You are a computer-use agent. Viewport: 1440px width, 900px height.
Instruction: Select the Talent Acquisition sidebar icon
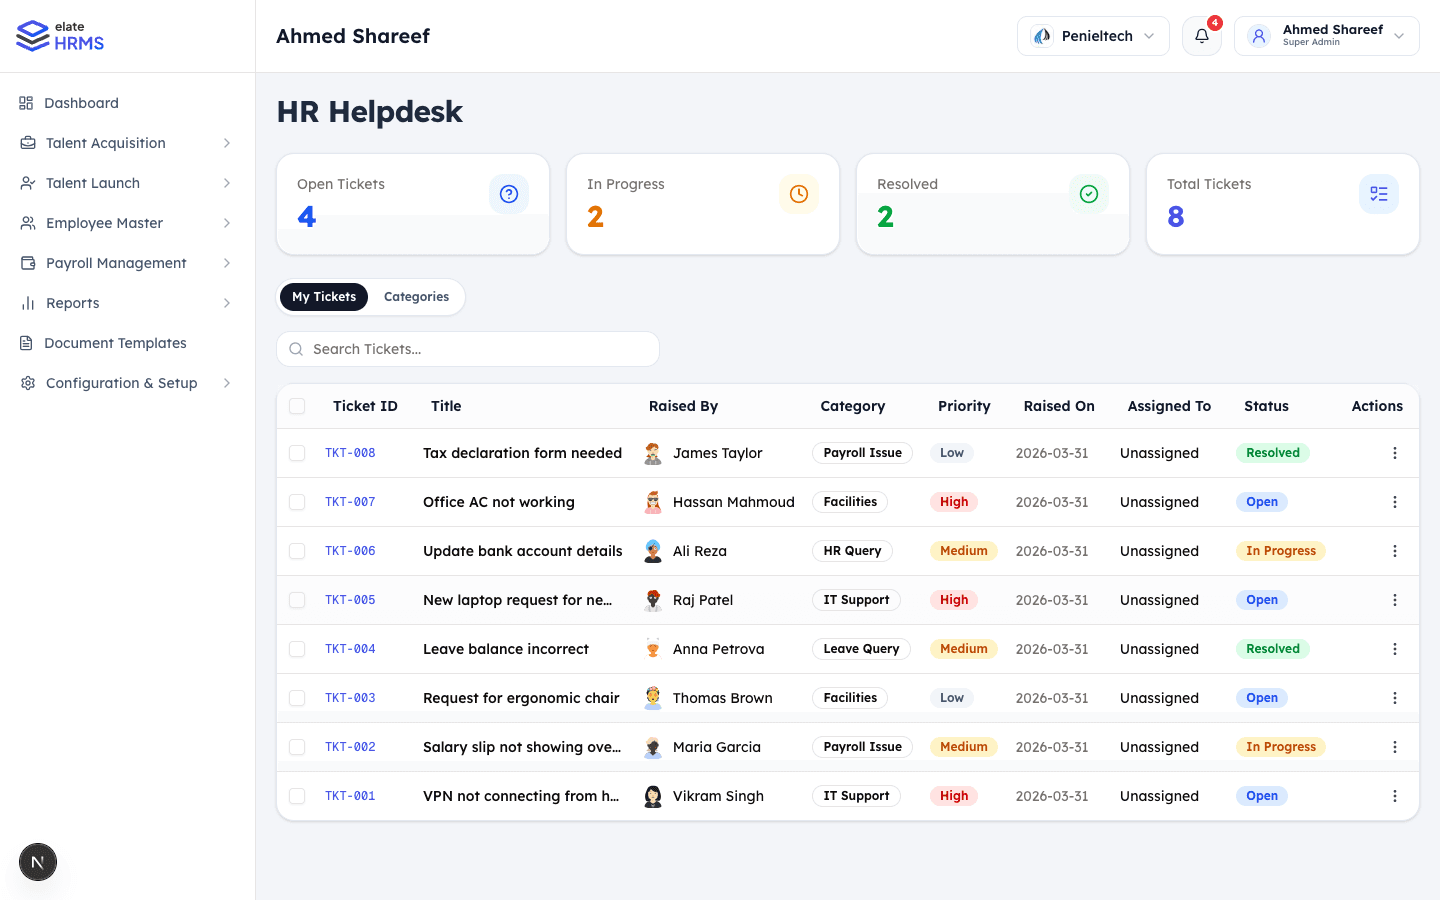(x=26, y=142)
